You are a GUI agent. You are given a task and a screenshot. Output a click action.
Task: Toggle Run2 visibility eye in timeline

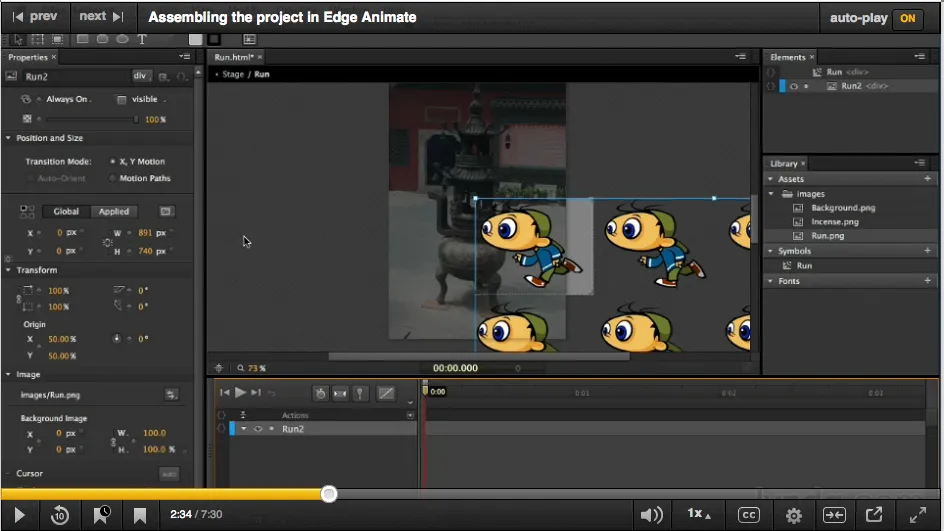click(258, 429)
